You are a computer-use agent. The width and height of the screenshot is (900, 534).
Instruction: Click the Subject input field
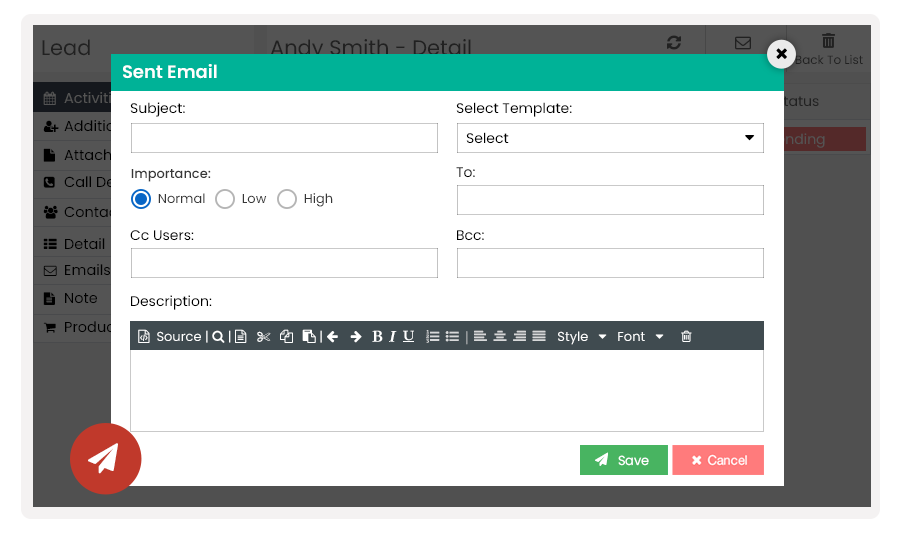284,138
